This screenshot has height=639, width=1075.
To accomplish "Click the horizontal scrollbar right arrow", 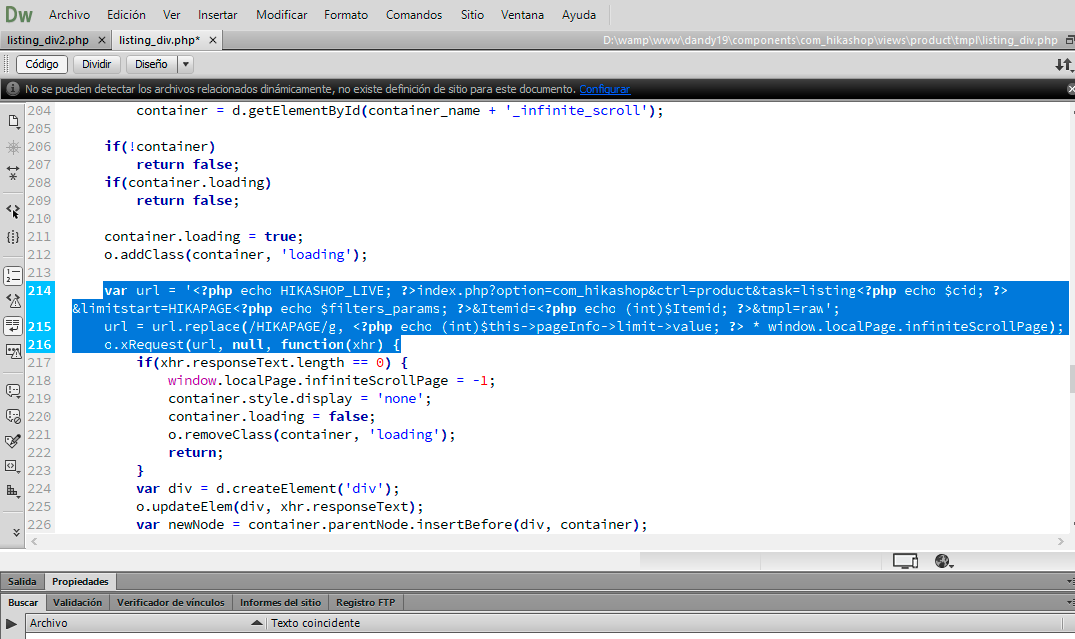I will click(1061, 542).
